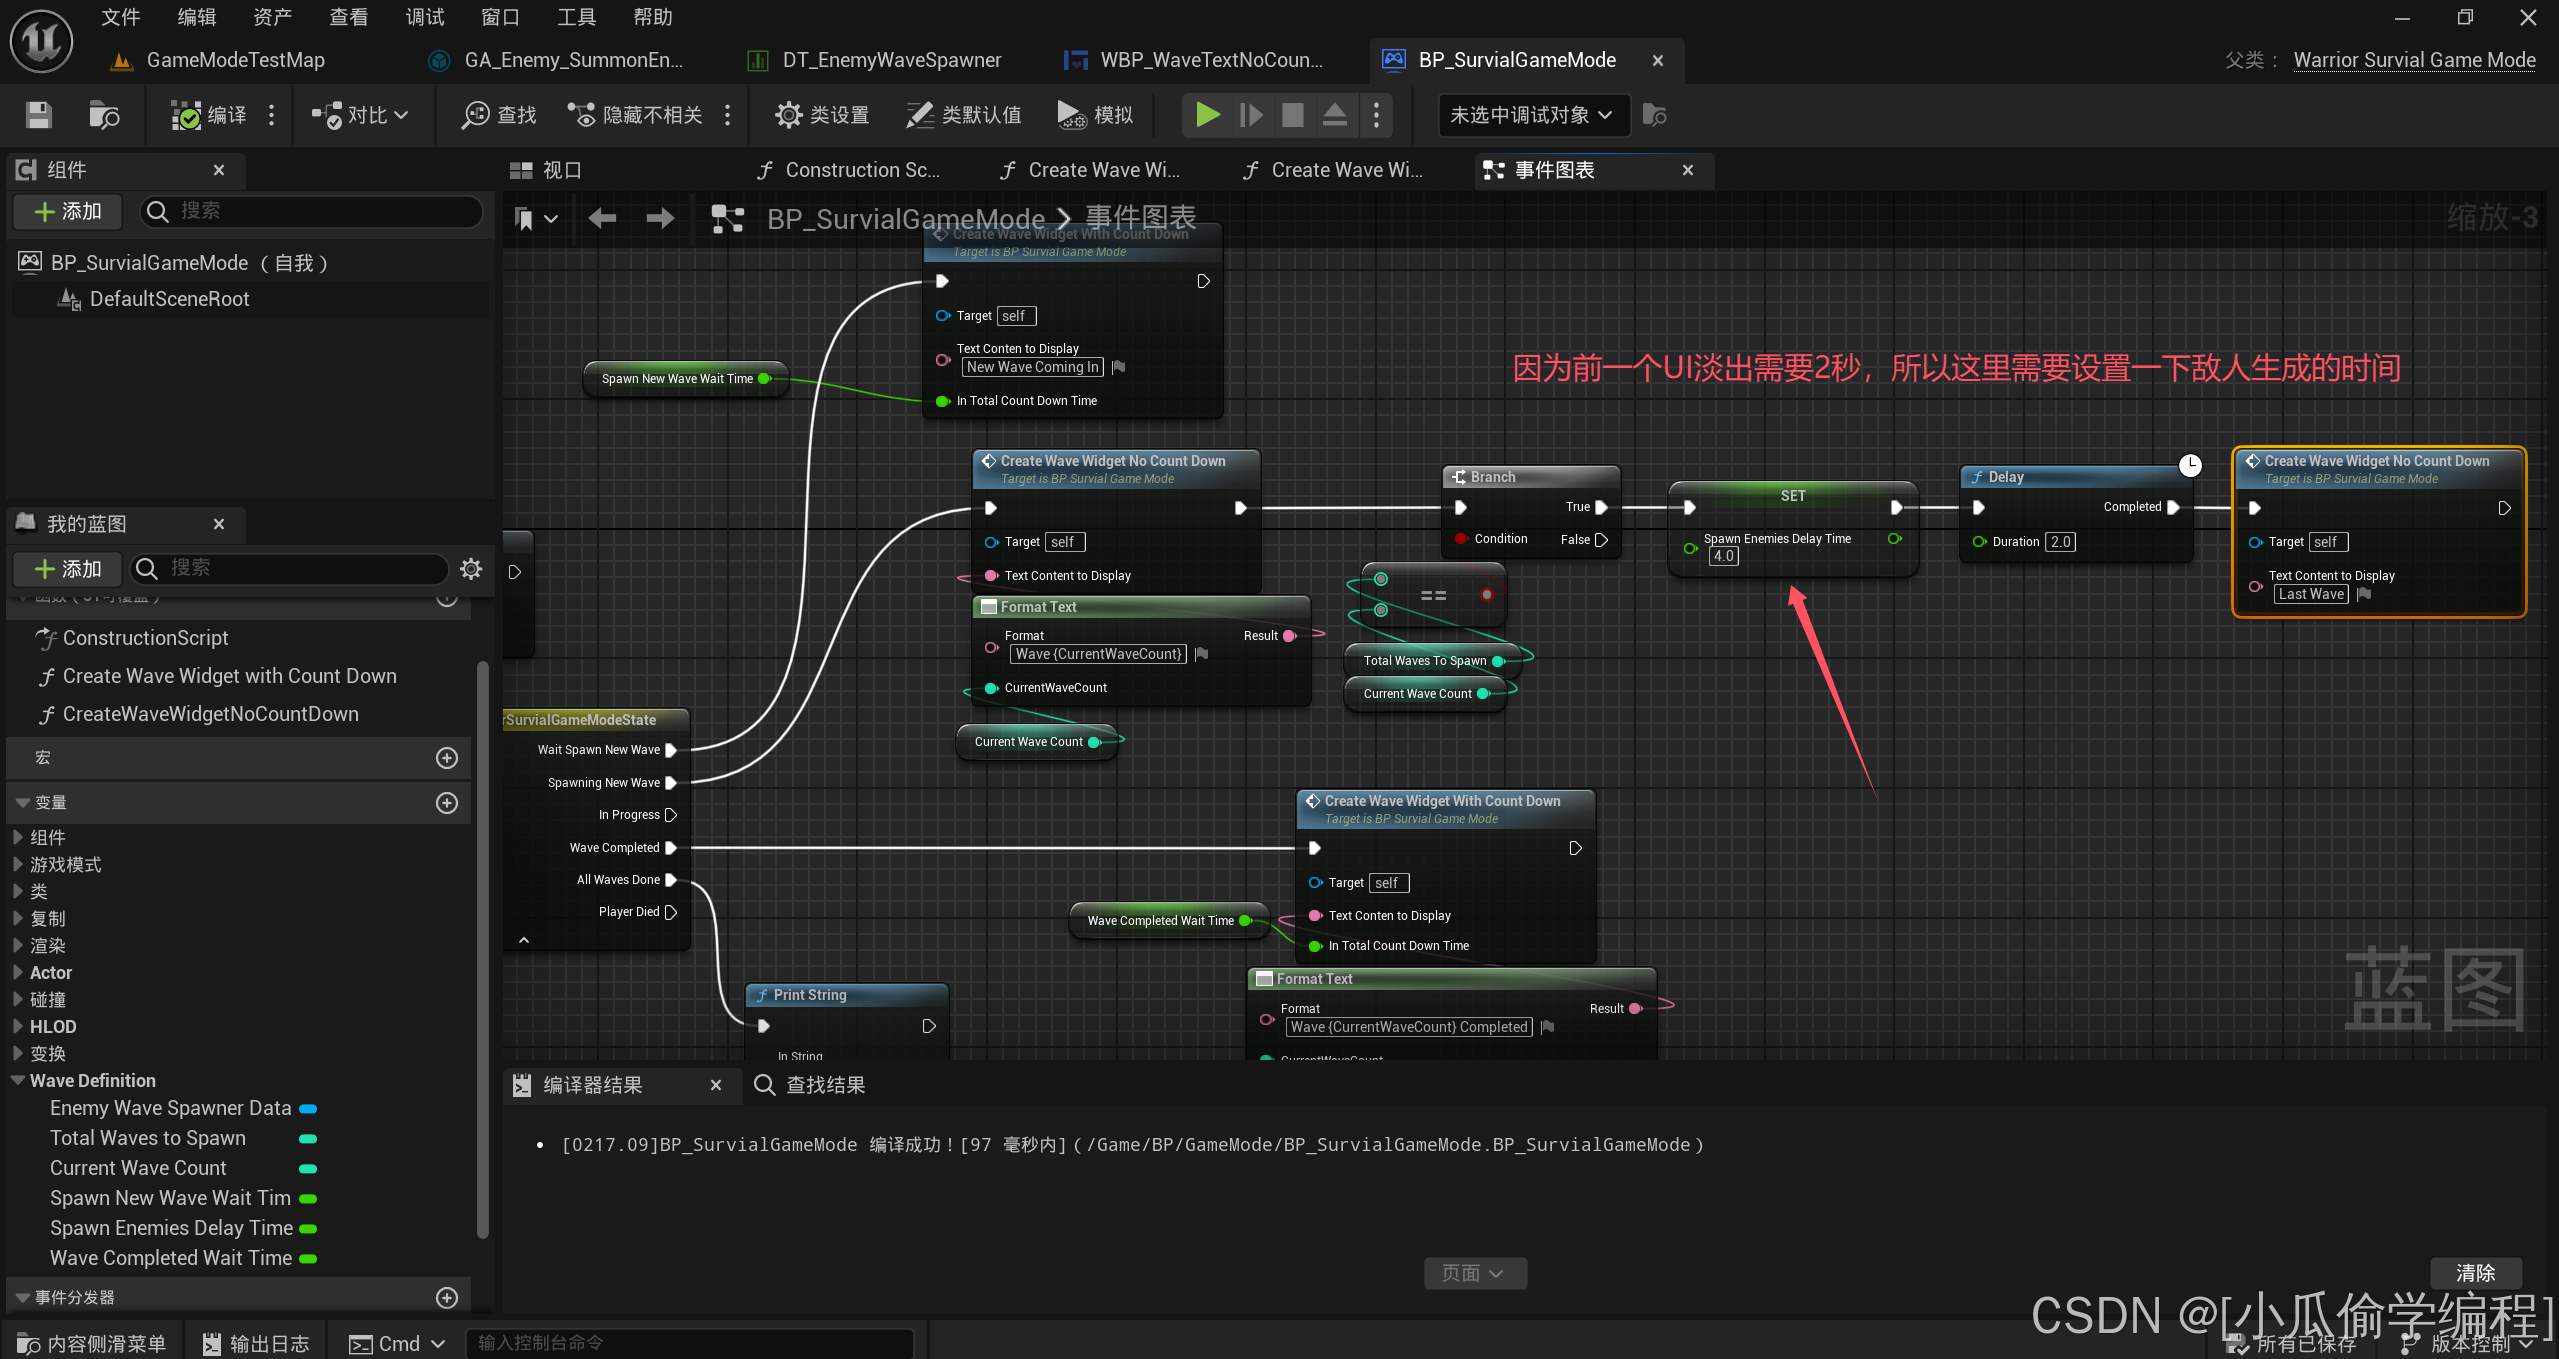Click the 清除 (Clear) button

2475,1273
